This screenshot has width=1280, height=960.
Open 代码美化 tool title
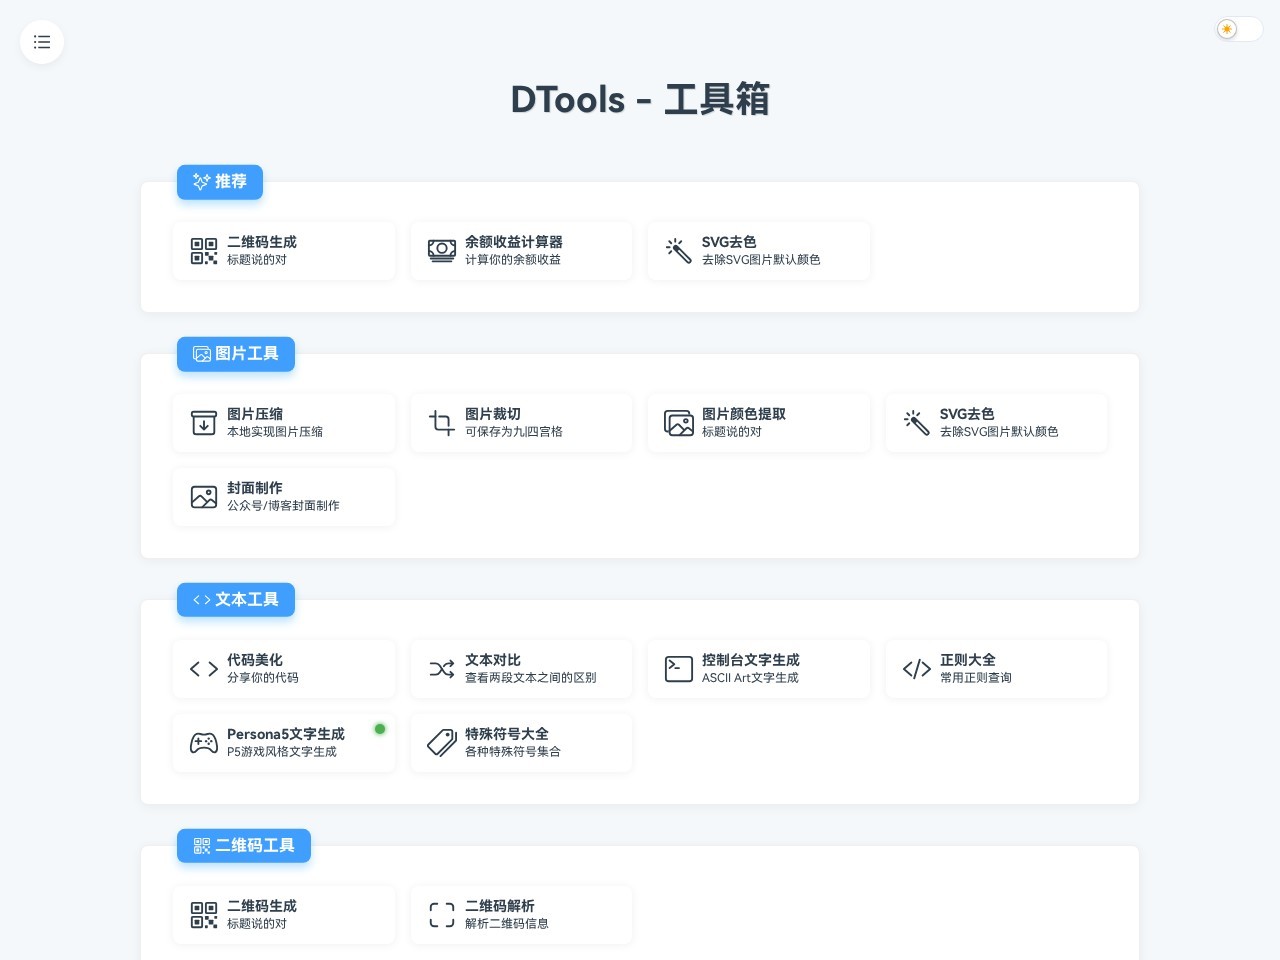(255, 660)
